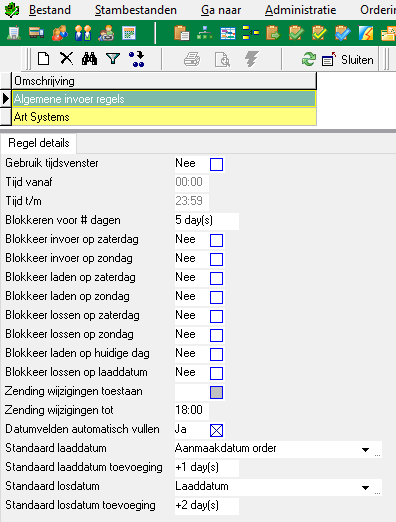Click the lightning bolt page icon
This screenshot has width=396, height=522.
tap(365, 33)
